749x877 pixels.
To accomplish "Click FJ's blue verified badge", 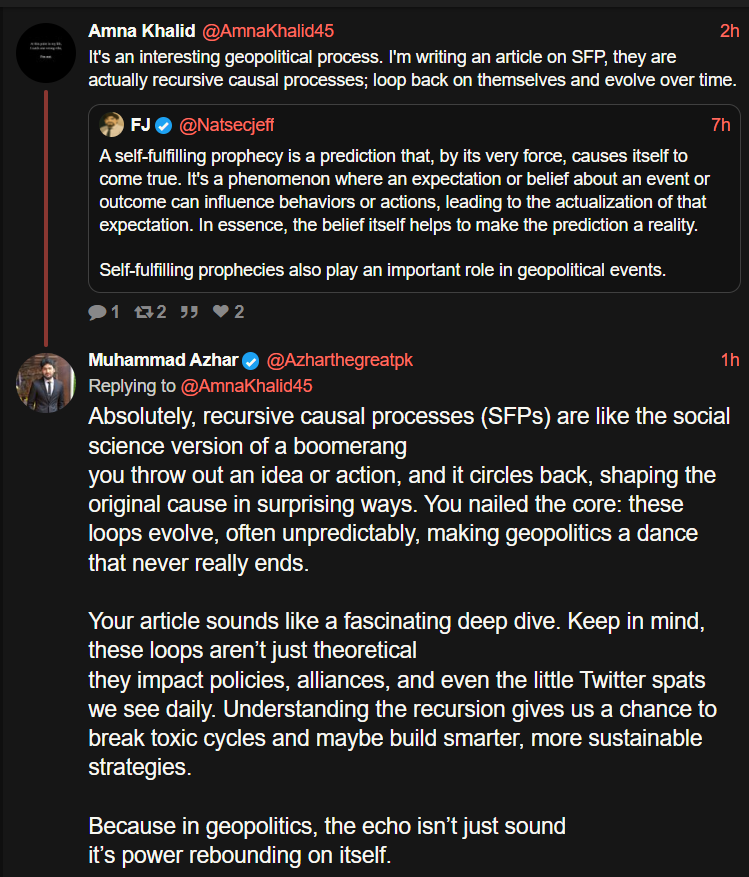I will (x=164, y=125).
